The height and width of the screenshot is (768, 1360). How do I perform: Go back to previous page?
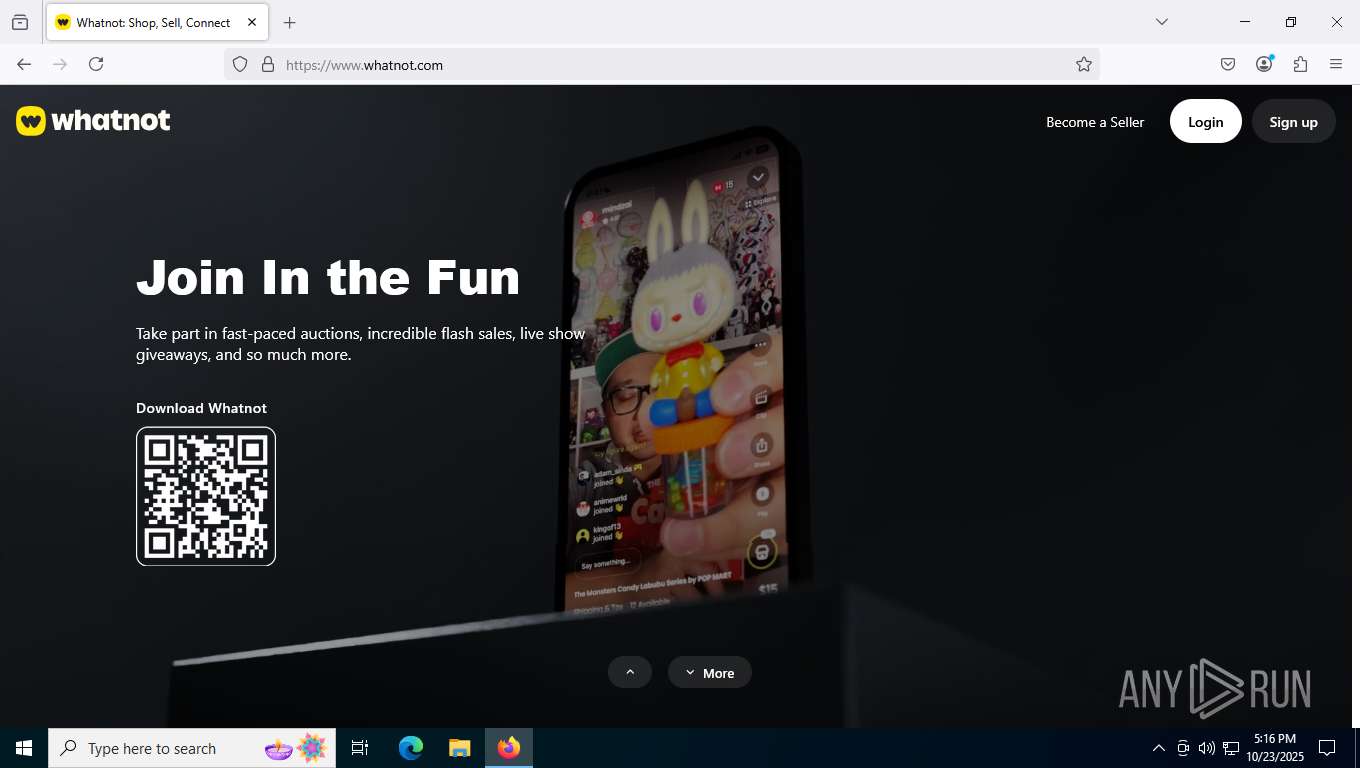[x=24, y=64]
